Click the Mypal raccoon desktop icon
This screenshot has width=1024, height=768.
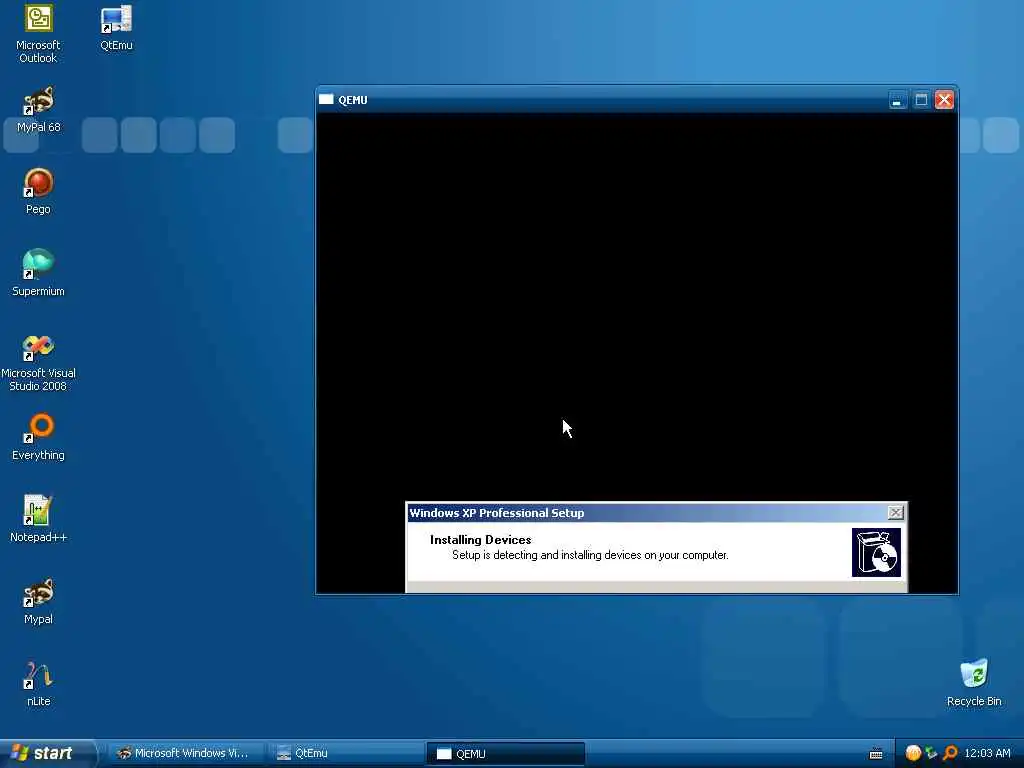(39, 601)
